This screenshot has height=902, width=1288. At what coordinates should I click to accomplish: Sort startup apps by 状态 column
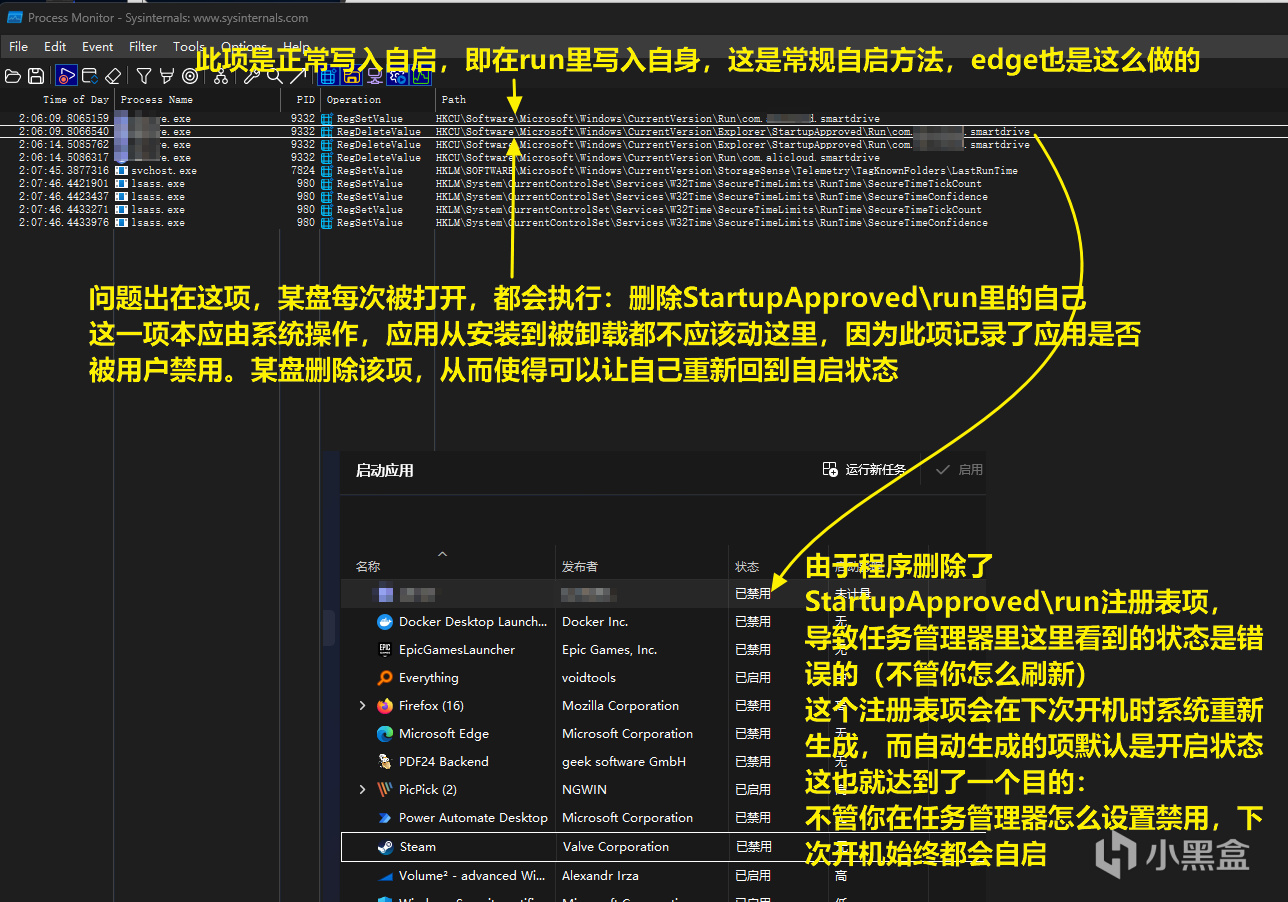pyautogui.click(x=747, y=567)
